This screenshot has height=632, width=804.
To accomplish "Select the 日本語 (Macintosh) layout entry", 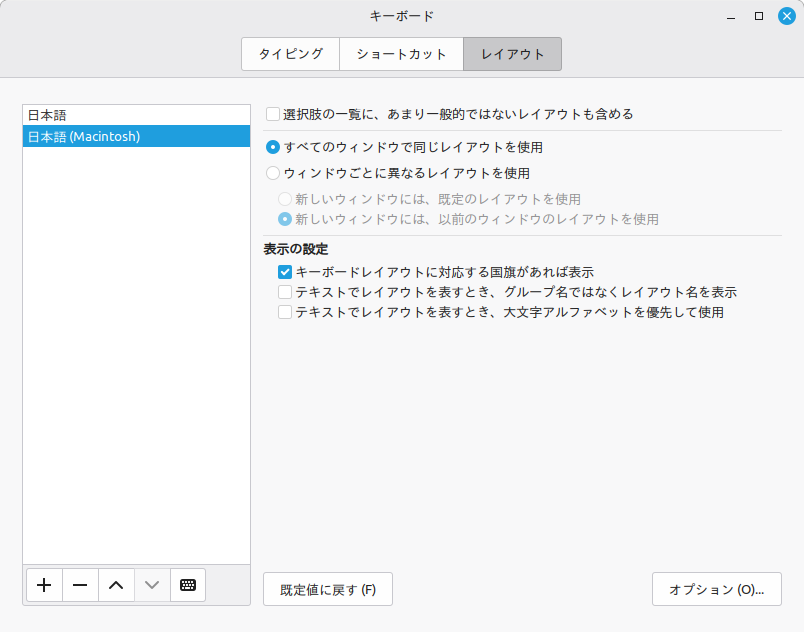I will tap(136, 136).
